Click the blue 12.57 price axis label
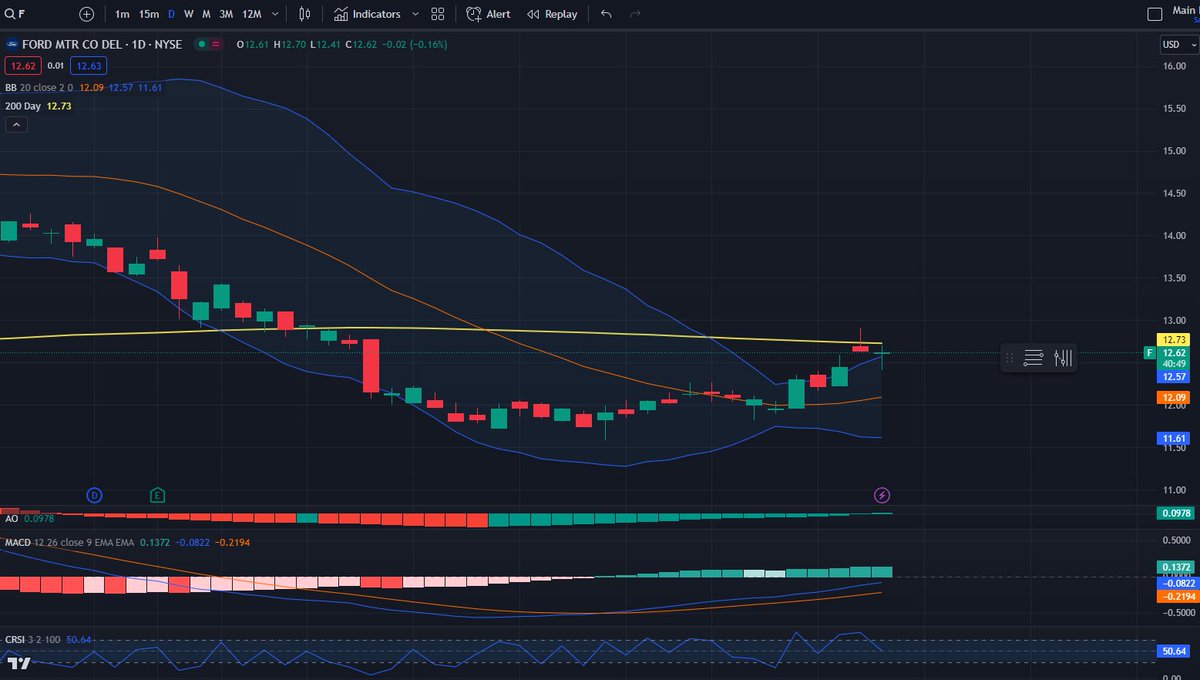Screen dimensions: 1200x680 [x=1176, y=377]
